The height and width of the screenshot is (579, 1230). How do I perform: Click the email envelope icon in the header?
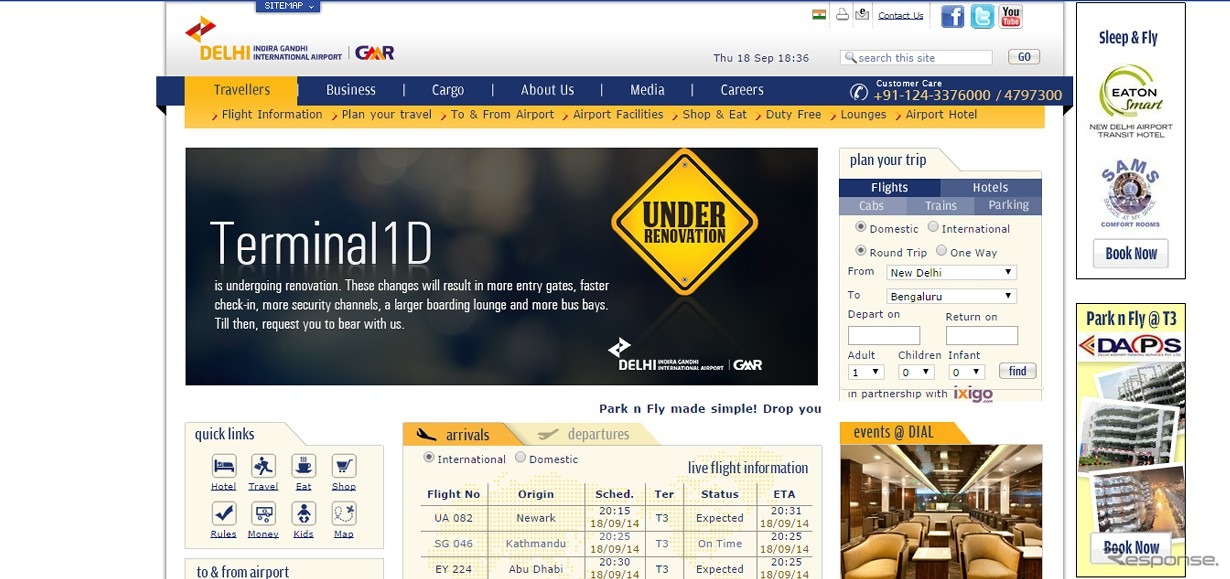click(x=862, y=14)
